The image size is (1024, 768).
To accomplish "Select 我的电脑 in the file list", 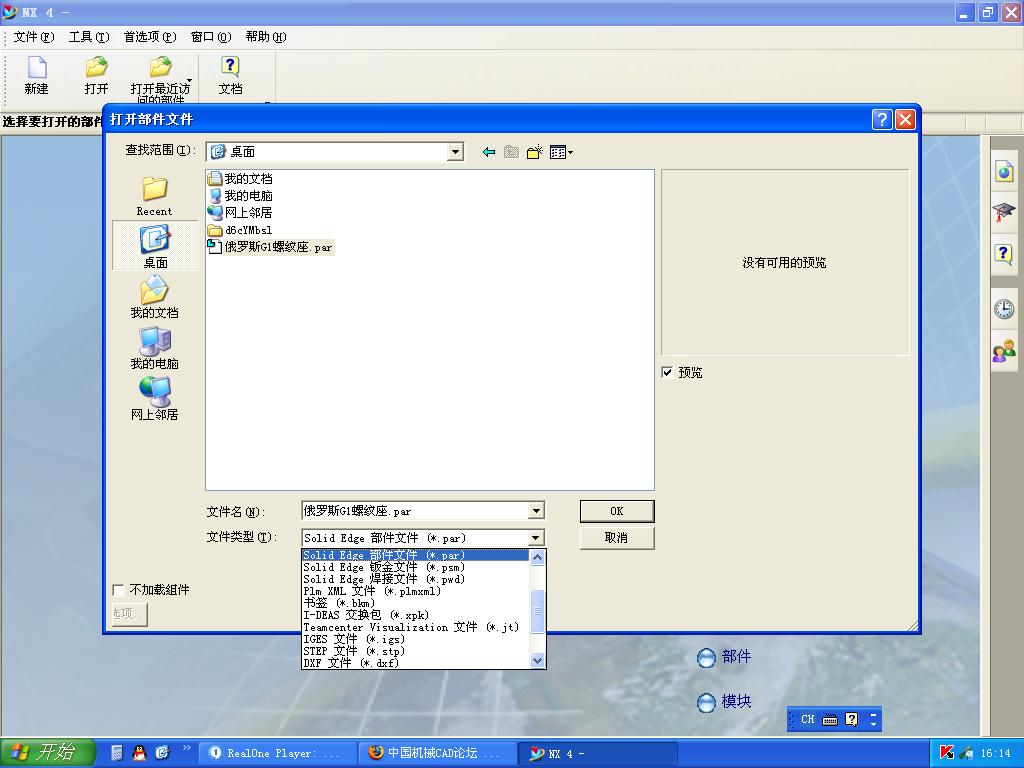I will 240,195.
